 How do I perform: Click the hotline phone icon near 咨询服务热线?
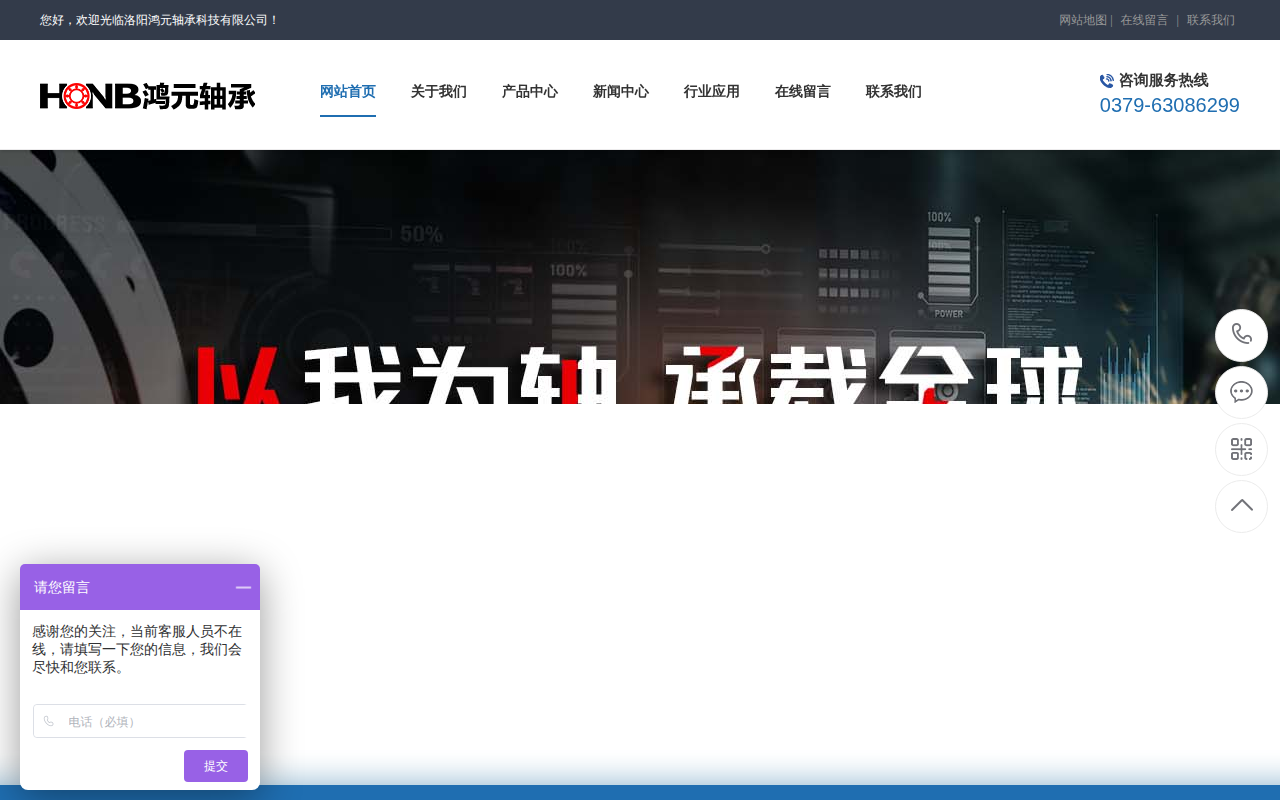pyautogui.click(x=1107, y=81)
